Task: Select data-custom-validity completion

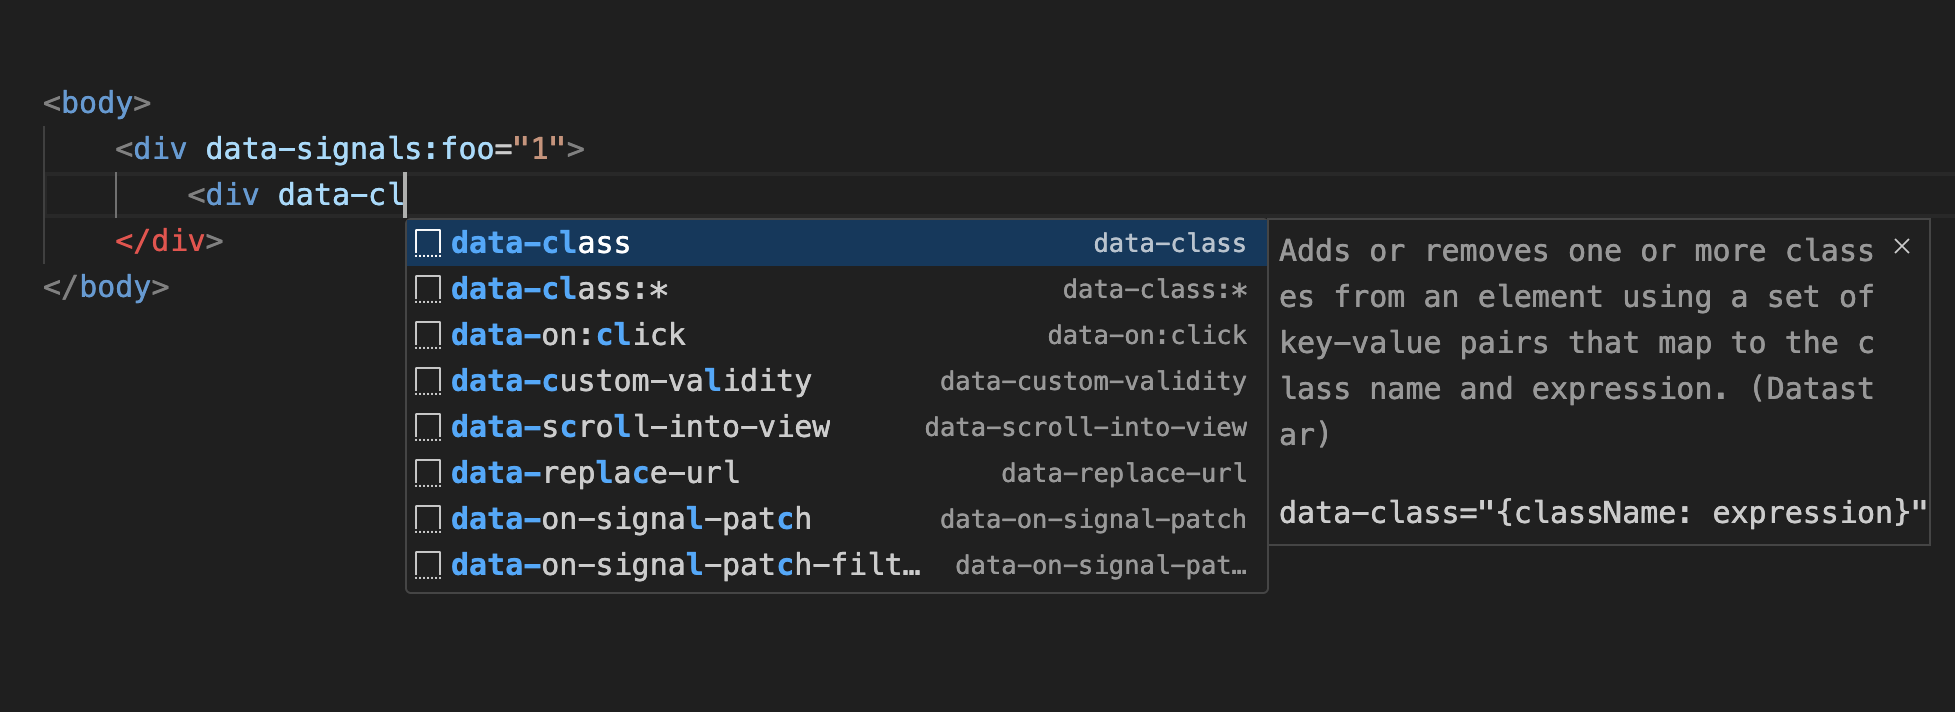Action: pyautogui.click(x=630, y=381)
